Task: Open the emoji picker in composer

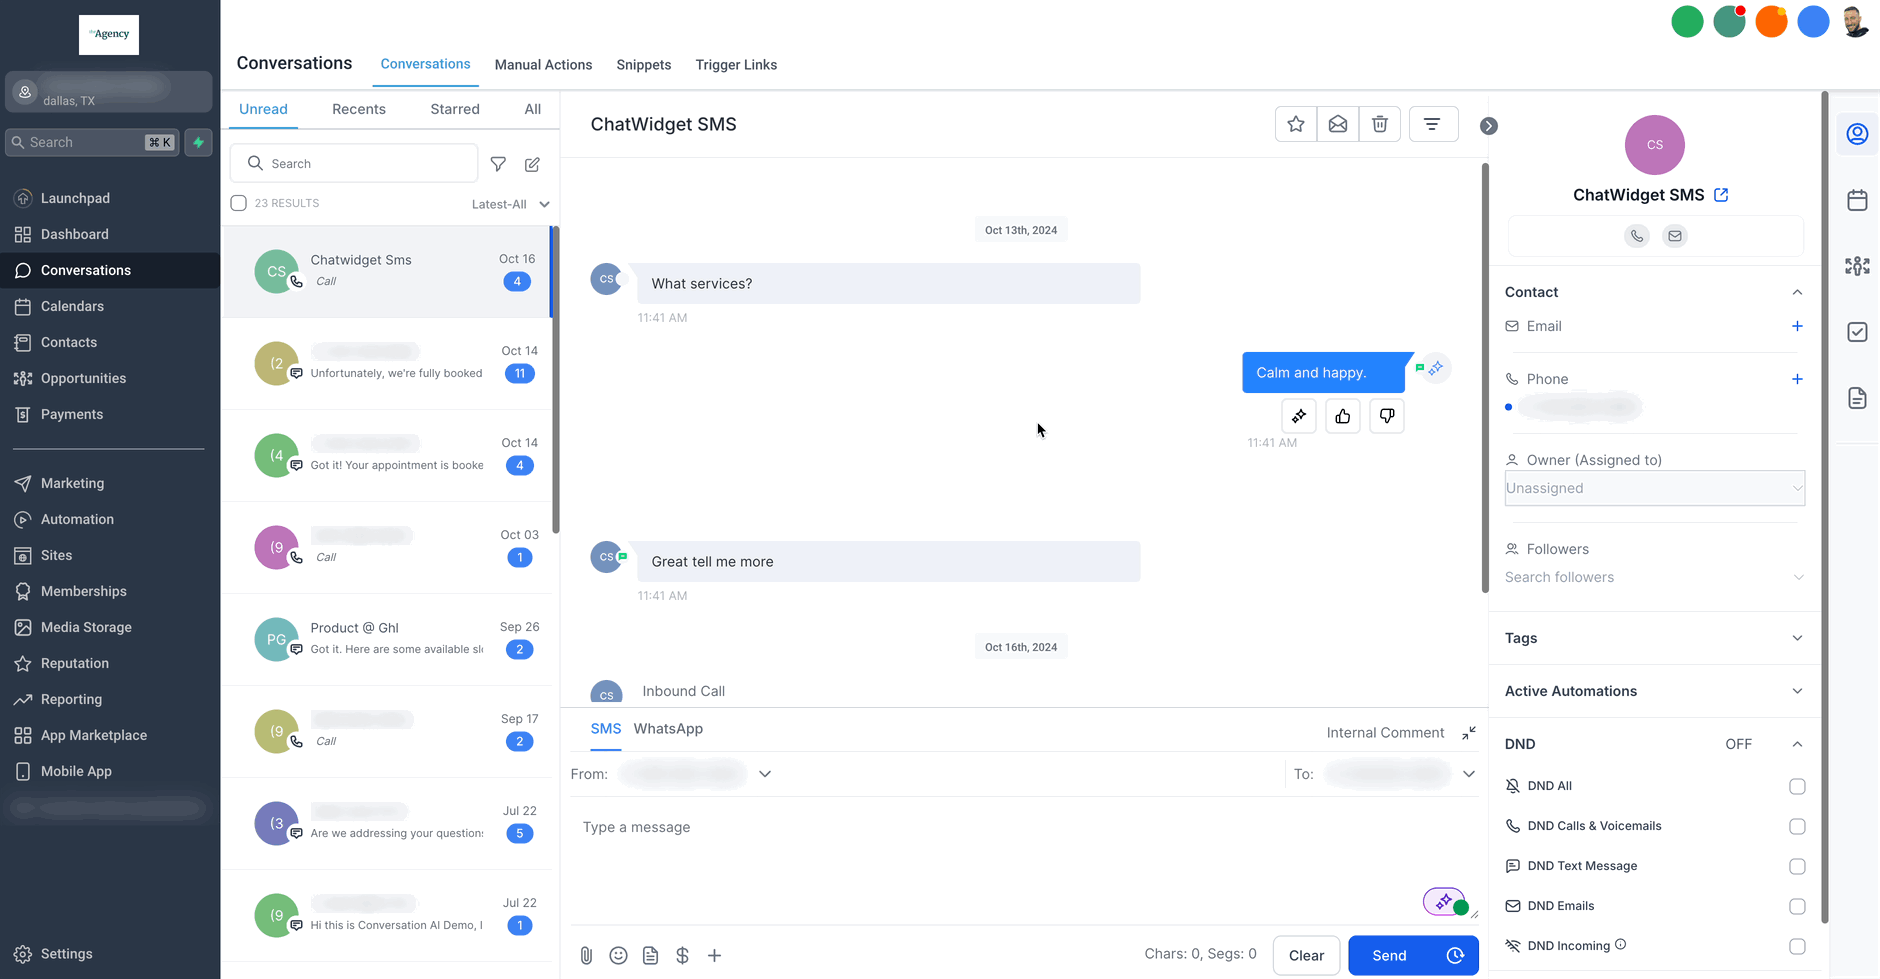Action: point(619,955)
